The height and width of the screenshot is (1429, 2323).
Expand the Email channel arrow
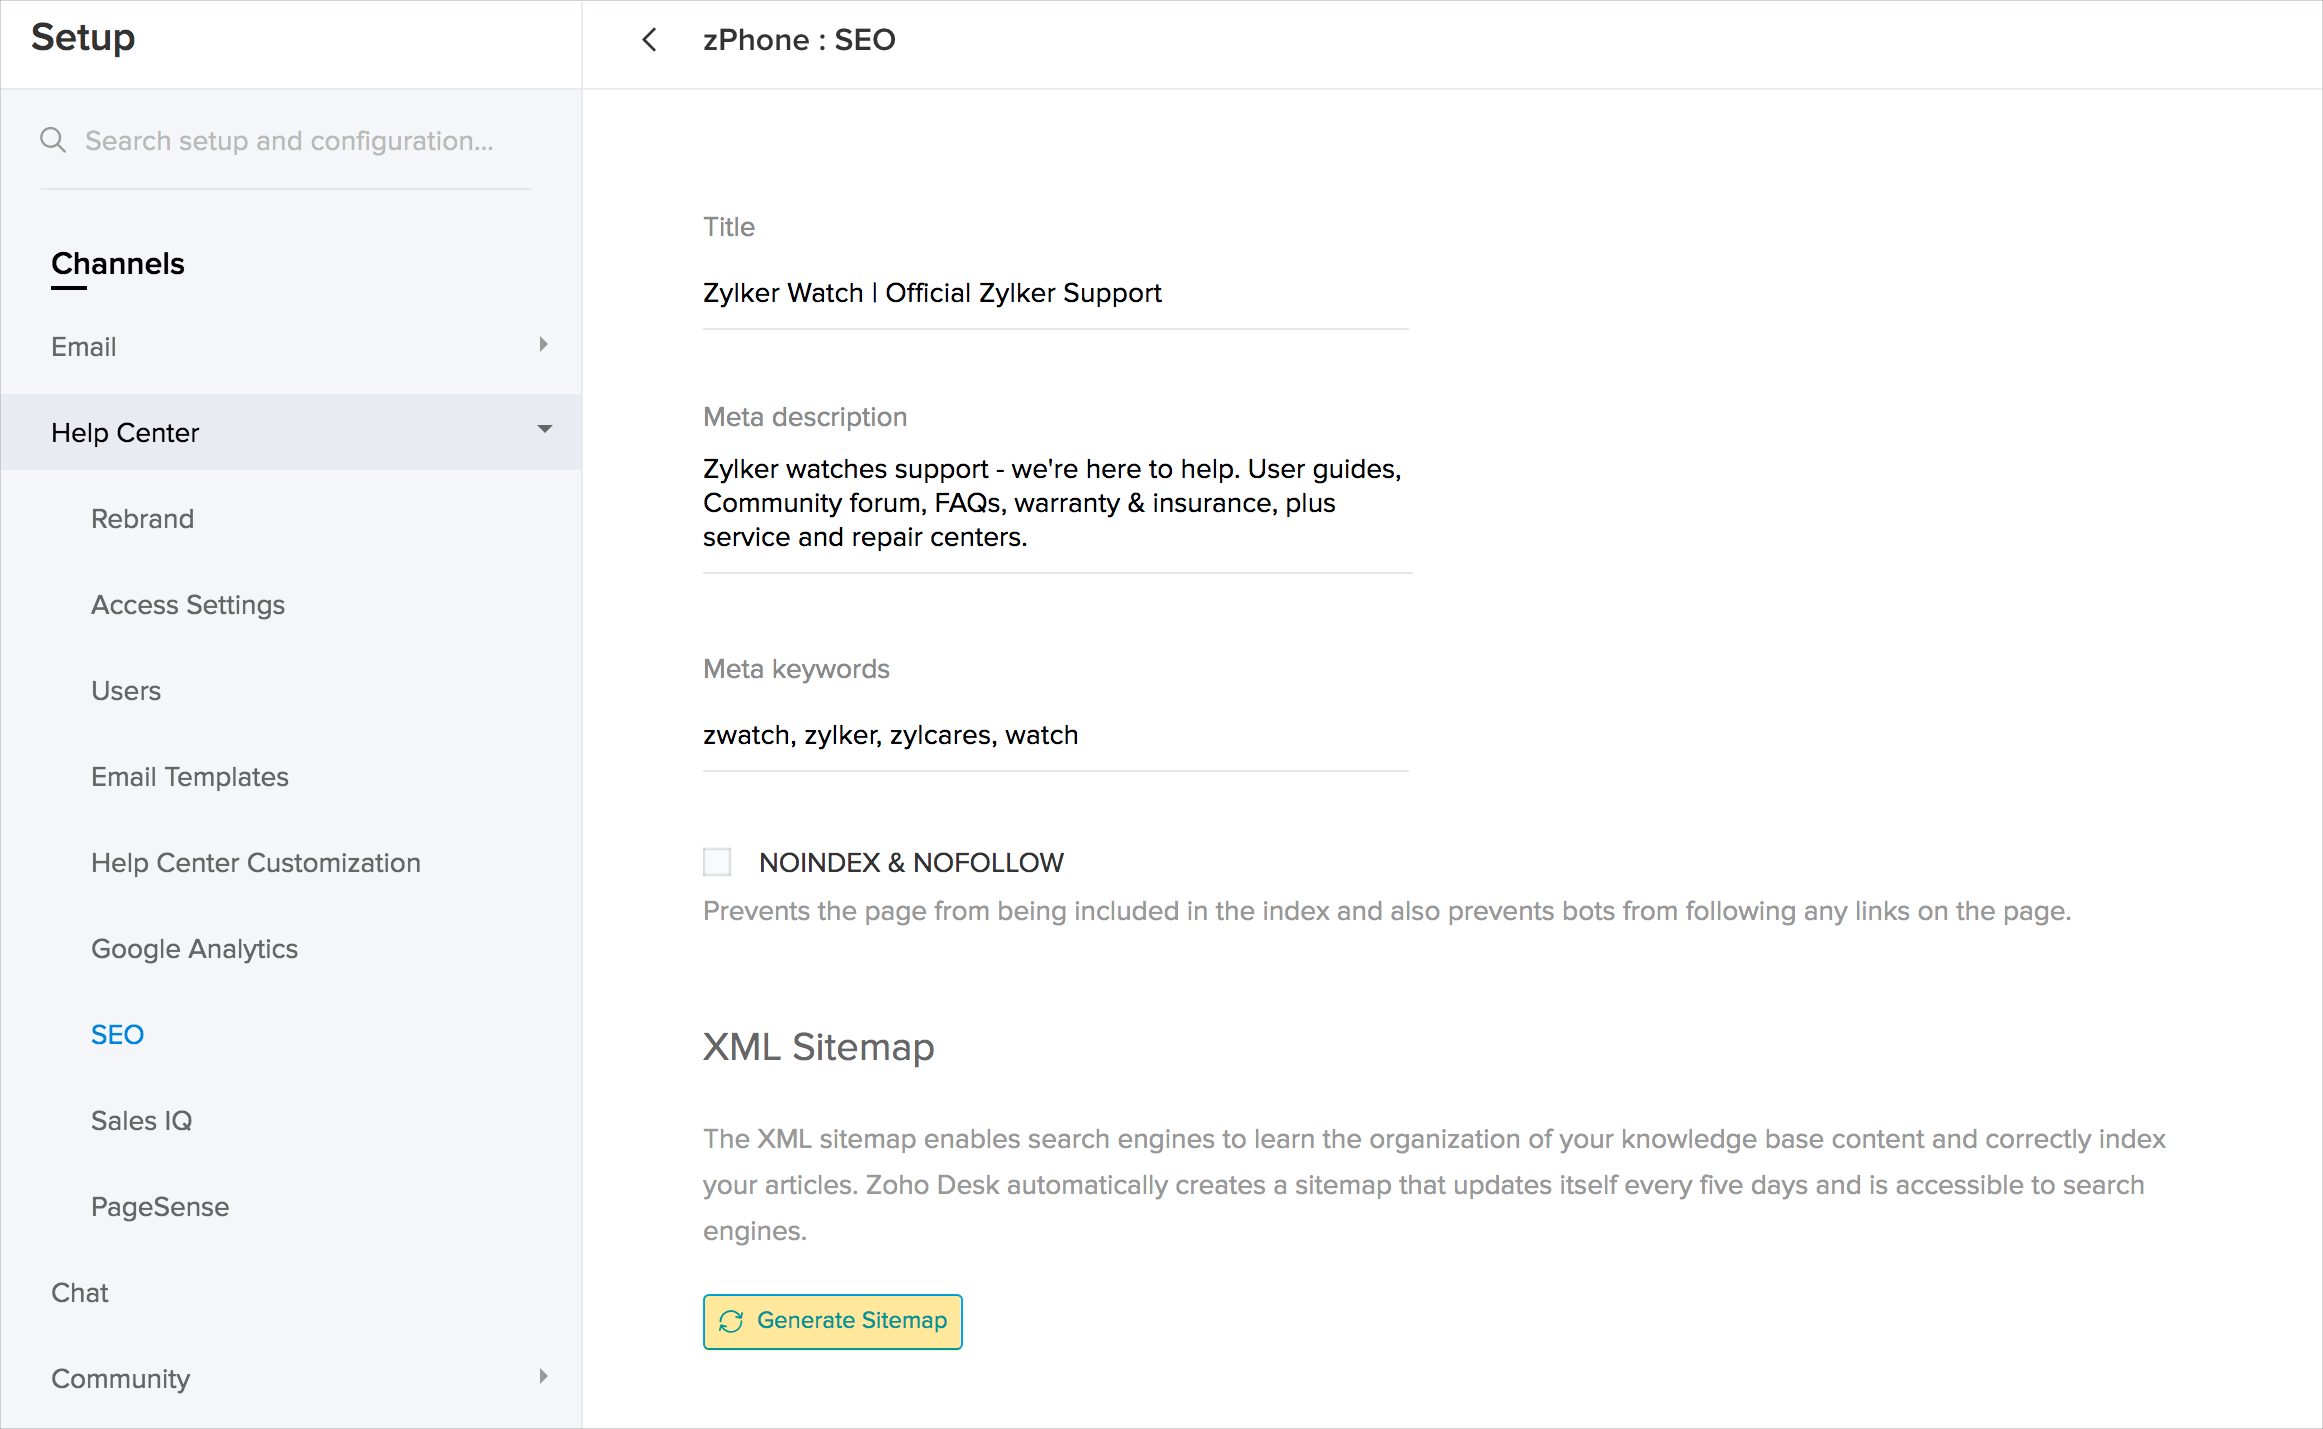(x=543, y=345)
